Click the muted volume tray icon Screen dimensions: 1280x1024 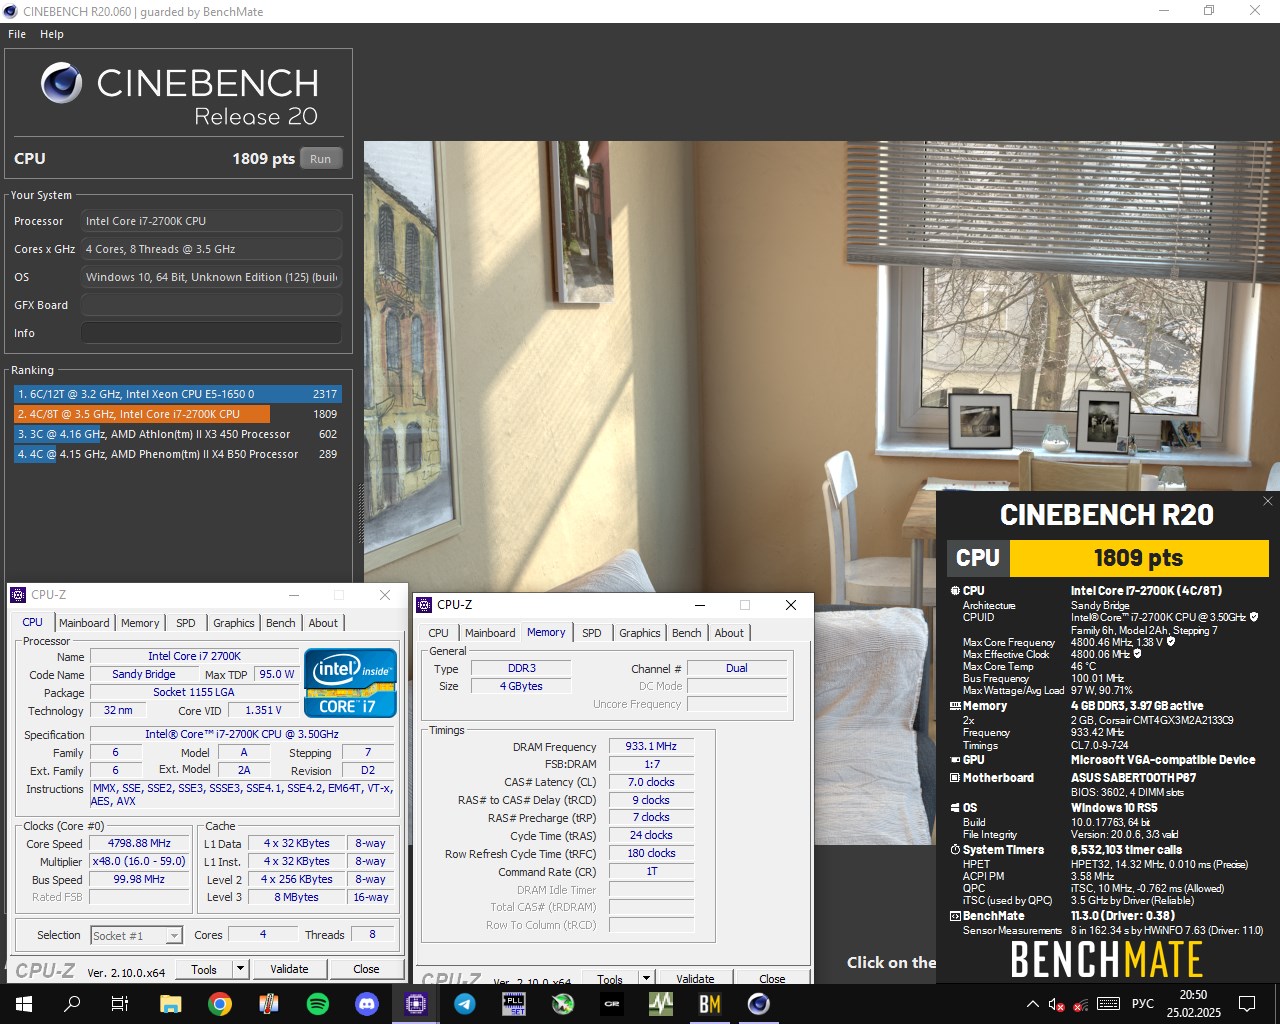[1056, 1004]
